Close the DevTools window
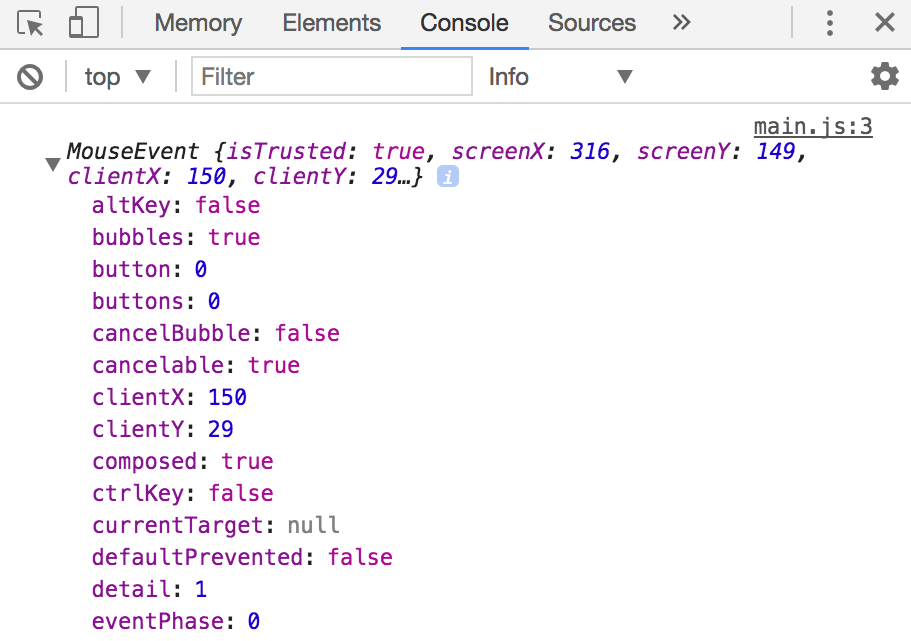The image size is (911, 641). (x=884, y=22)
